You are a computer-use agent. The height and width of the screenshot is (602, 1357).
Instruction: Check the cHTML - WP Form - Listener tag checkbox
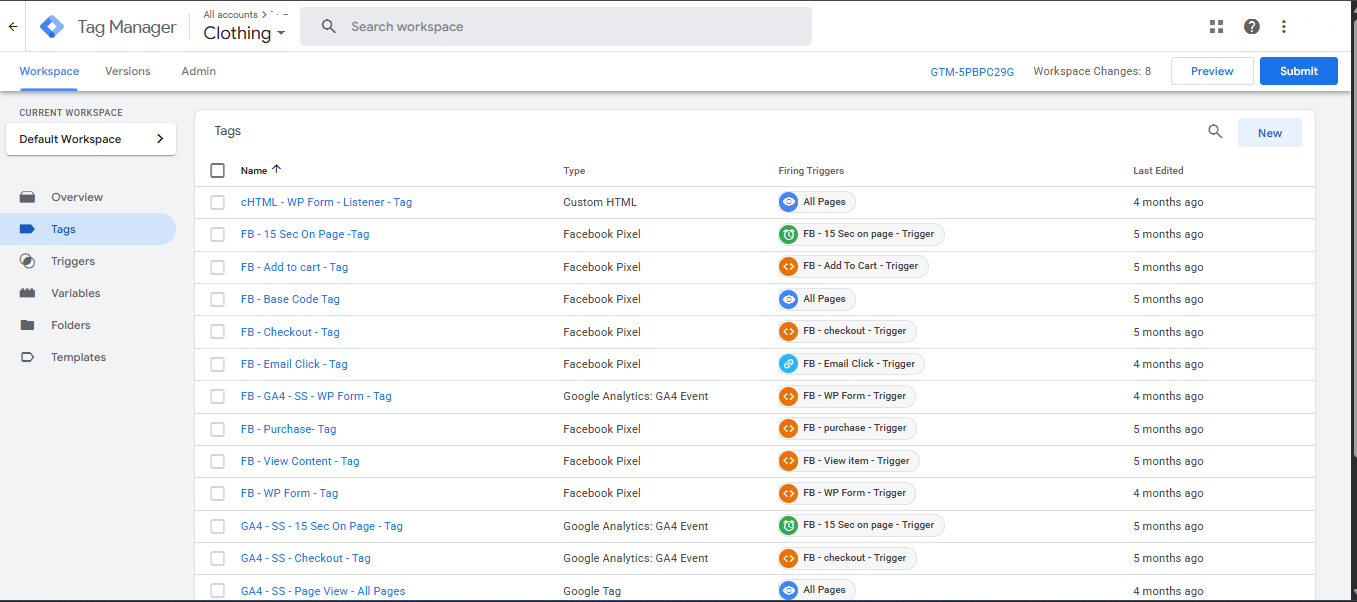218,202
